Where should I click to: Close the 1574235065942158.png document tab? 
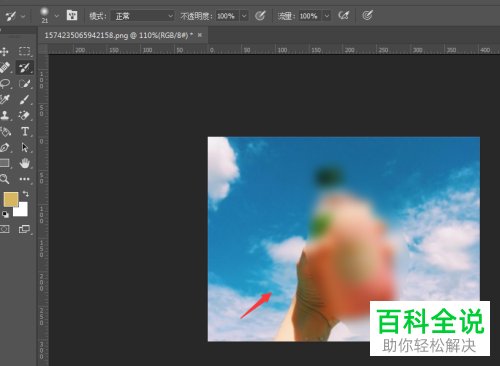click(x=200, y=35)
